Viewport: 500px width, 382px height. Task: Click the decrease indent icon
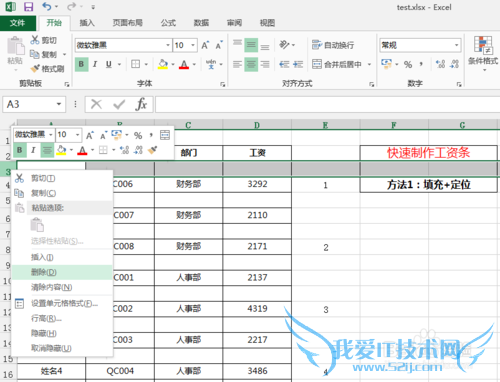point(284,64)
